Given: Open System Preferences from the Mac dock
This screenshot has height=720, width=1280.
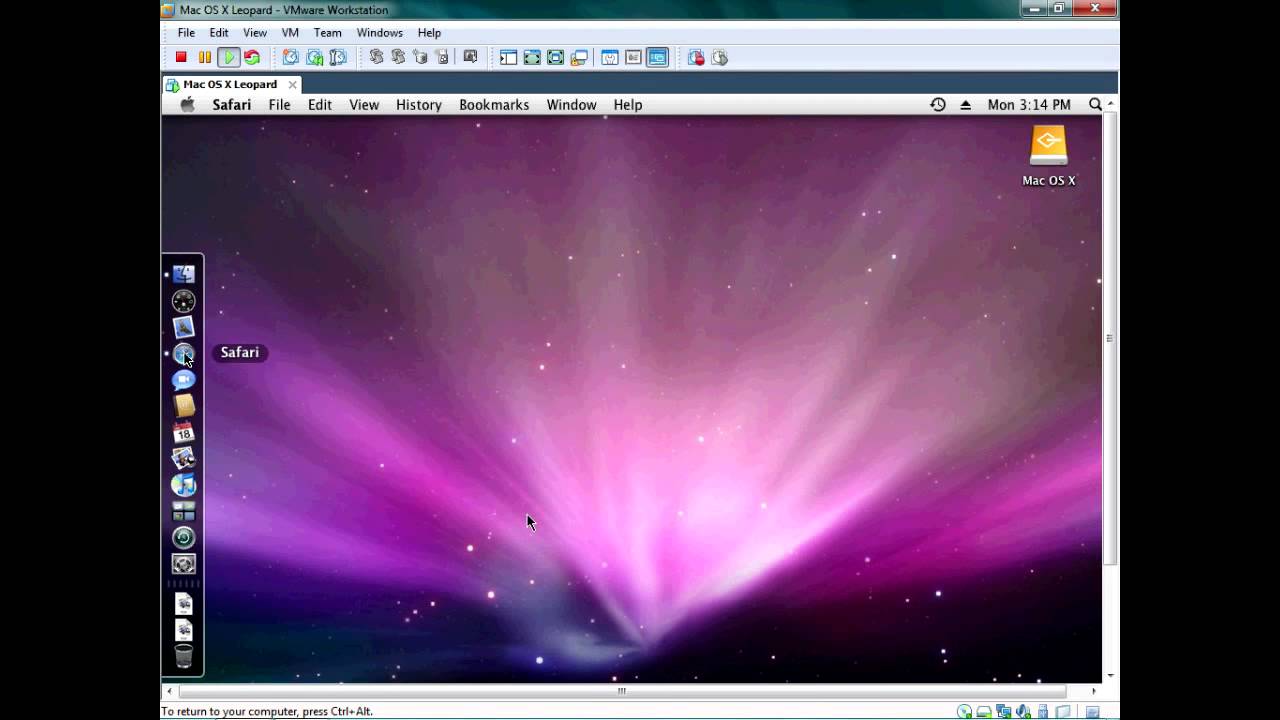Looking at the screenshot, I should [183, 564].
